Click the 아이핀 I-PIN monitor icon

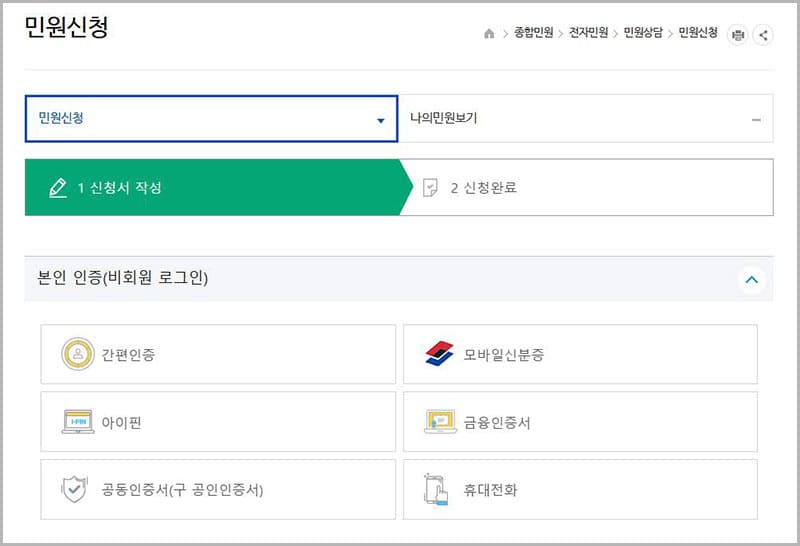pyautogui.click(x=78, y=422)
